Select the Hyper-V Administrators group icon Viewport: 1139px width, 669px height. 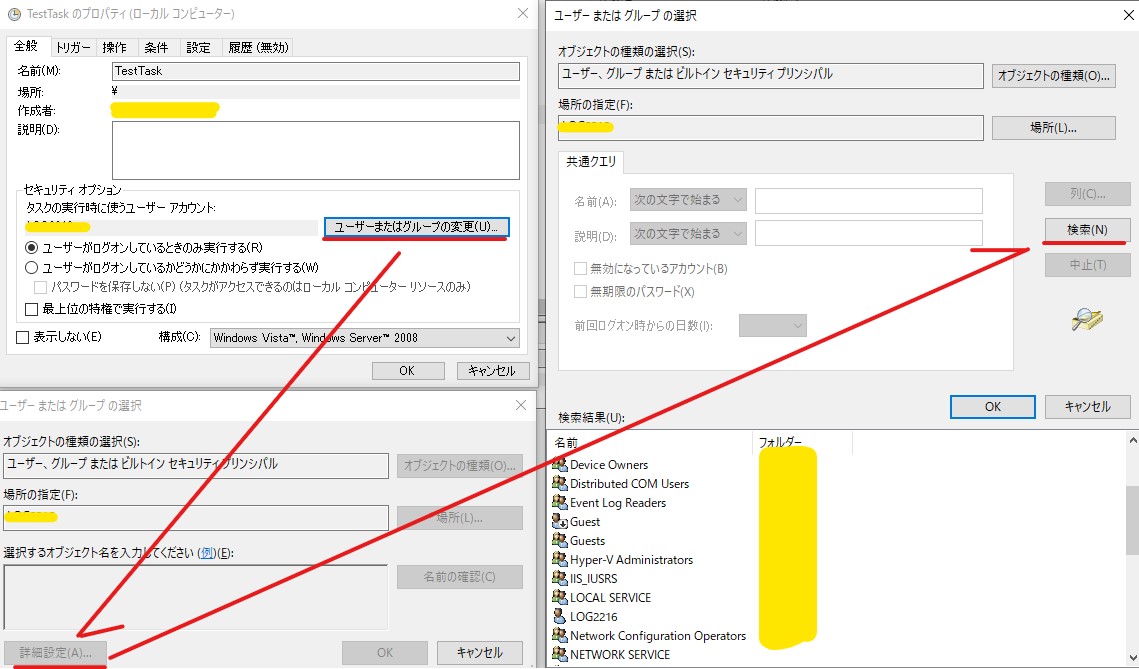click(x=559, y=559)
